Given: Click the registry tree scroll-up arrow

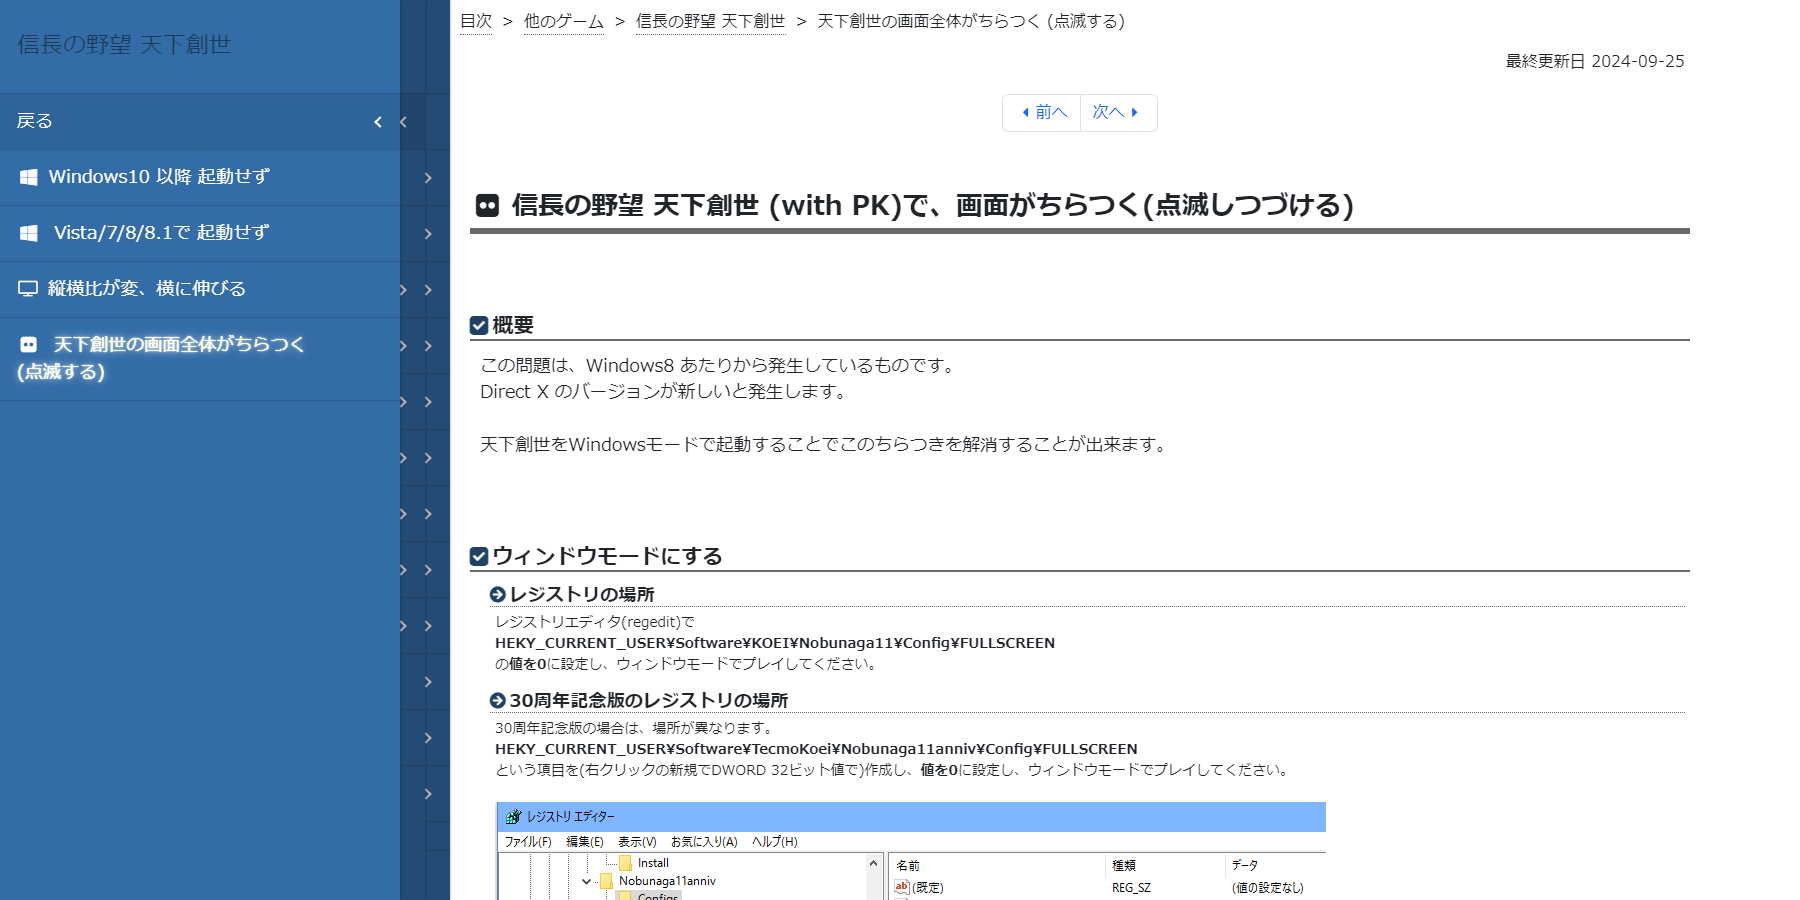Looking at the screenshot, I should (874, 863).
